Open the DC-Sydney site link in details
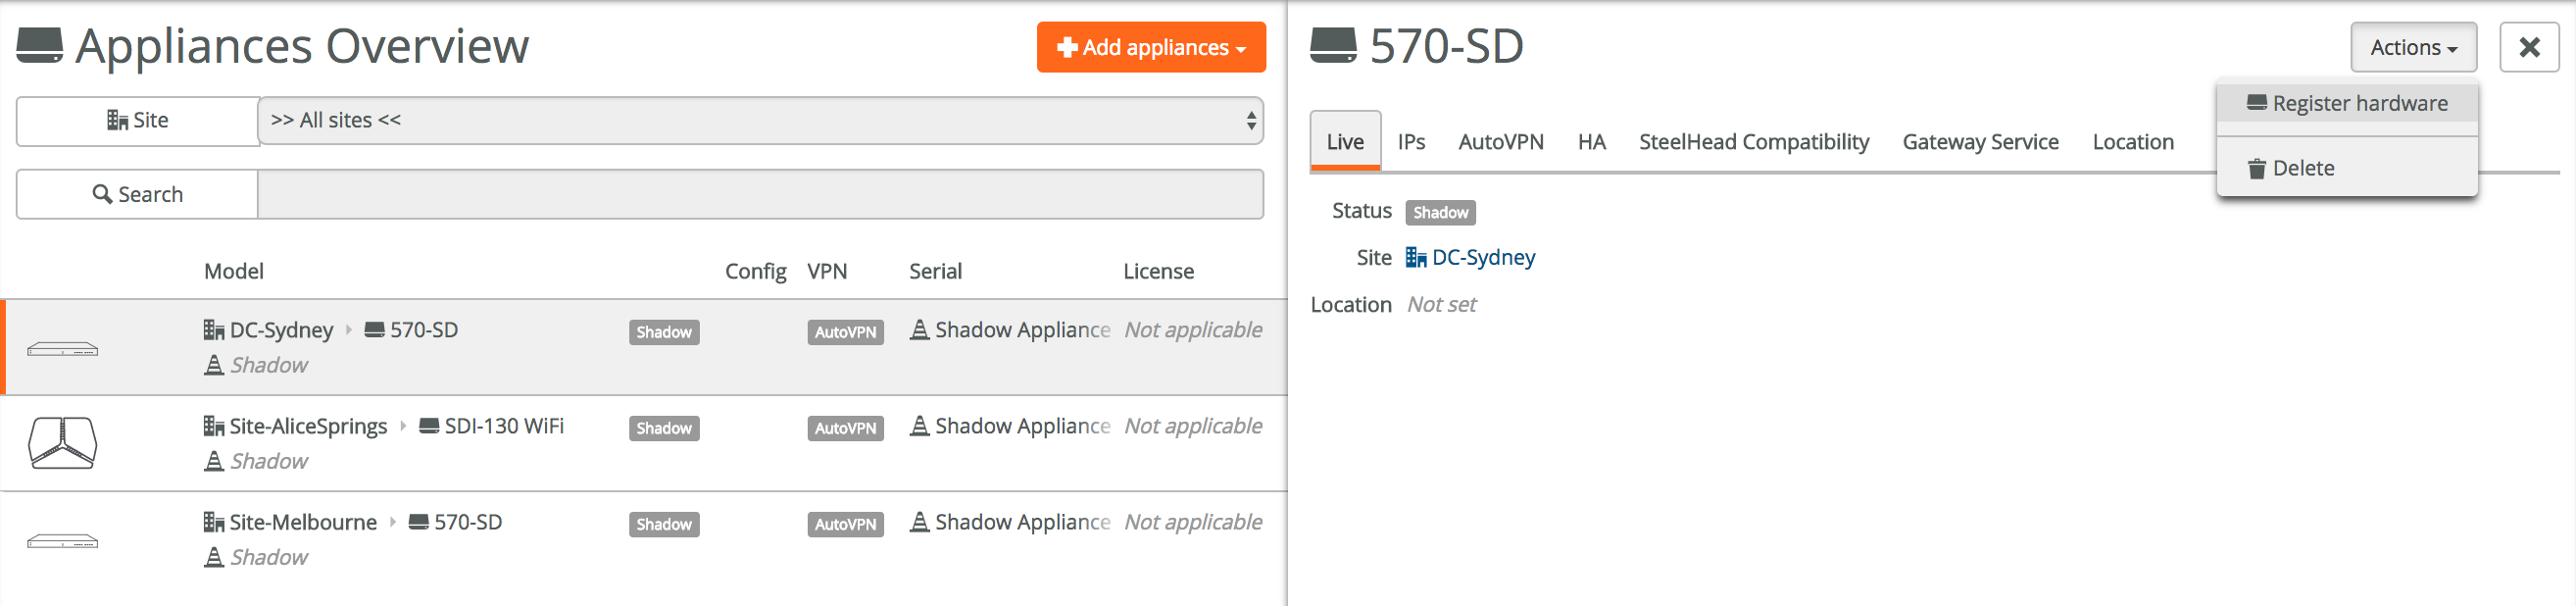 coord(1482,257)
